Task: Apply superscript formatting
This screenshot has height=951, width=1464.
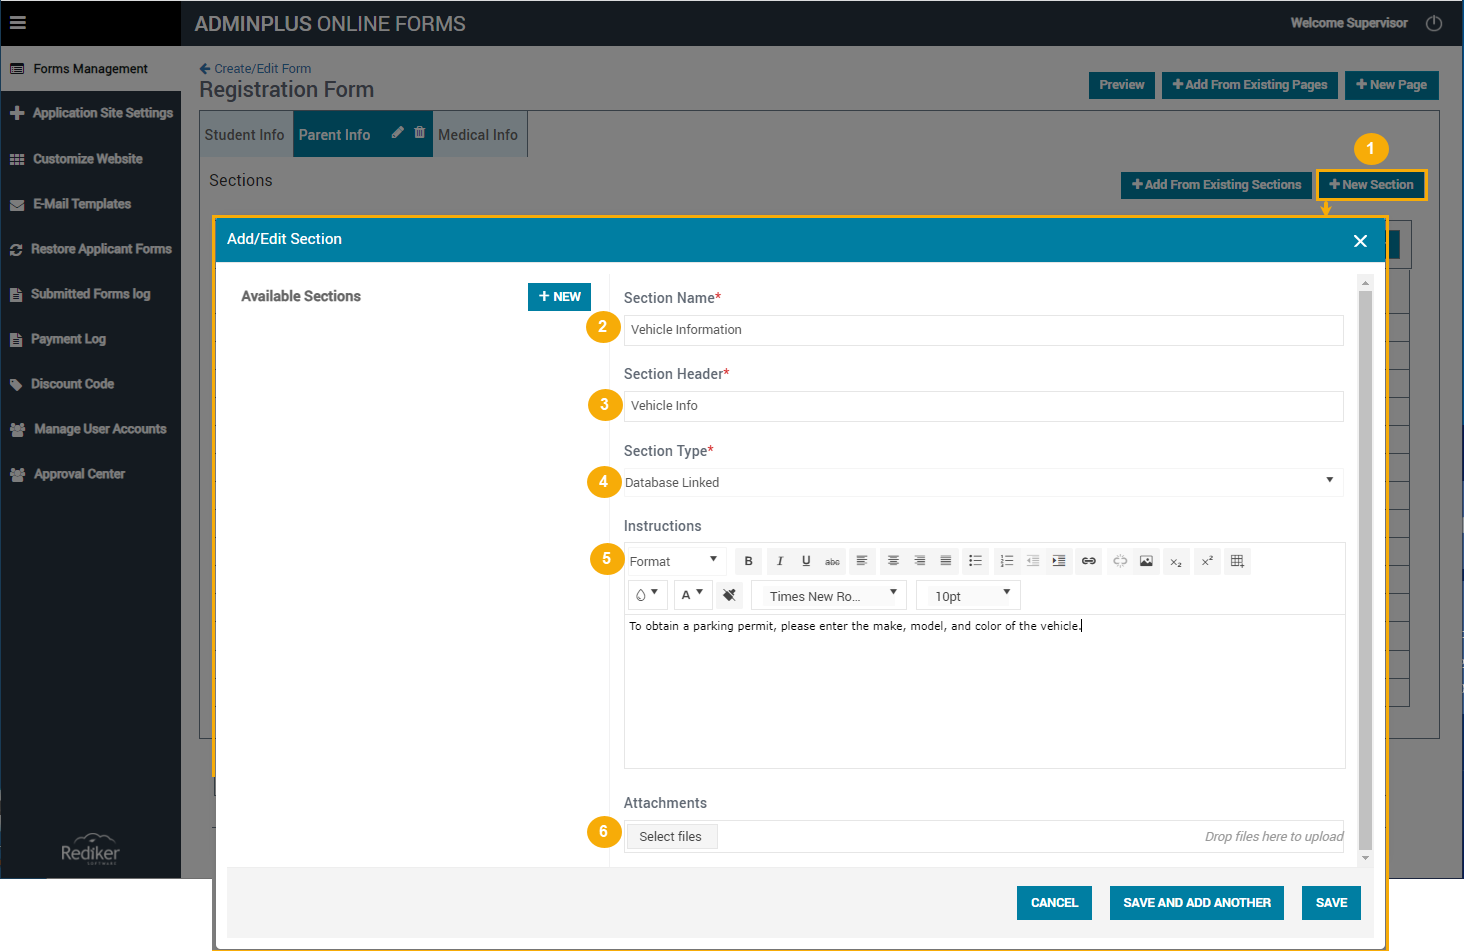Action: pos(1207,561)
